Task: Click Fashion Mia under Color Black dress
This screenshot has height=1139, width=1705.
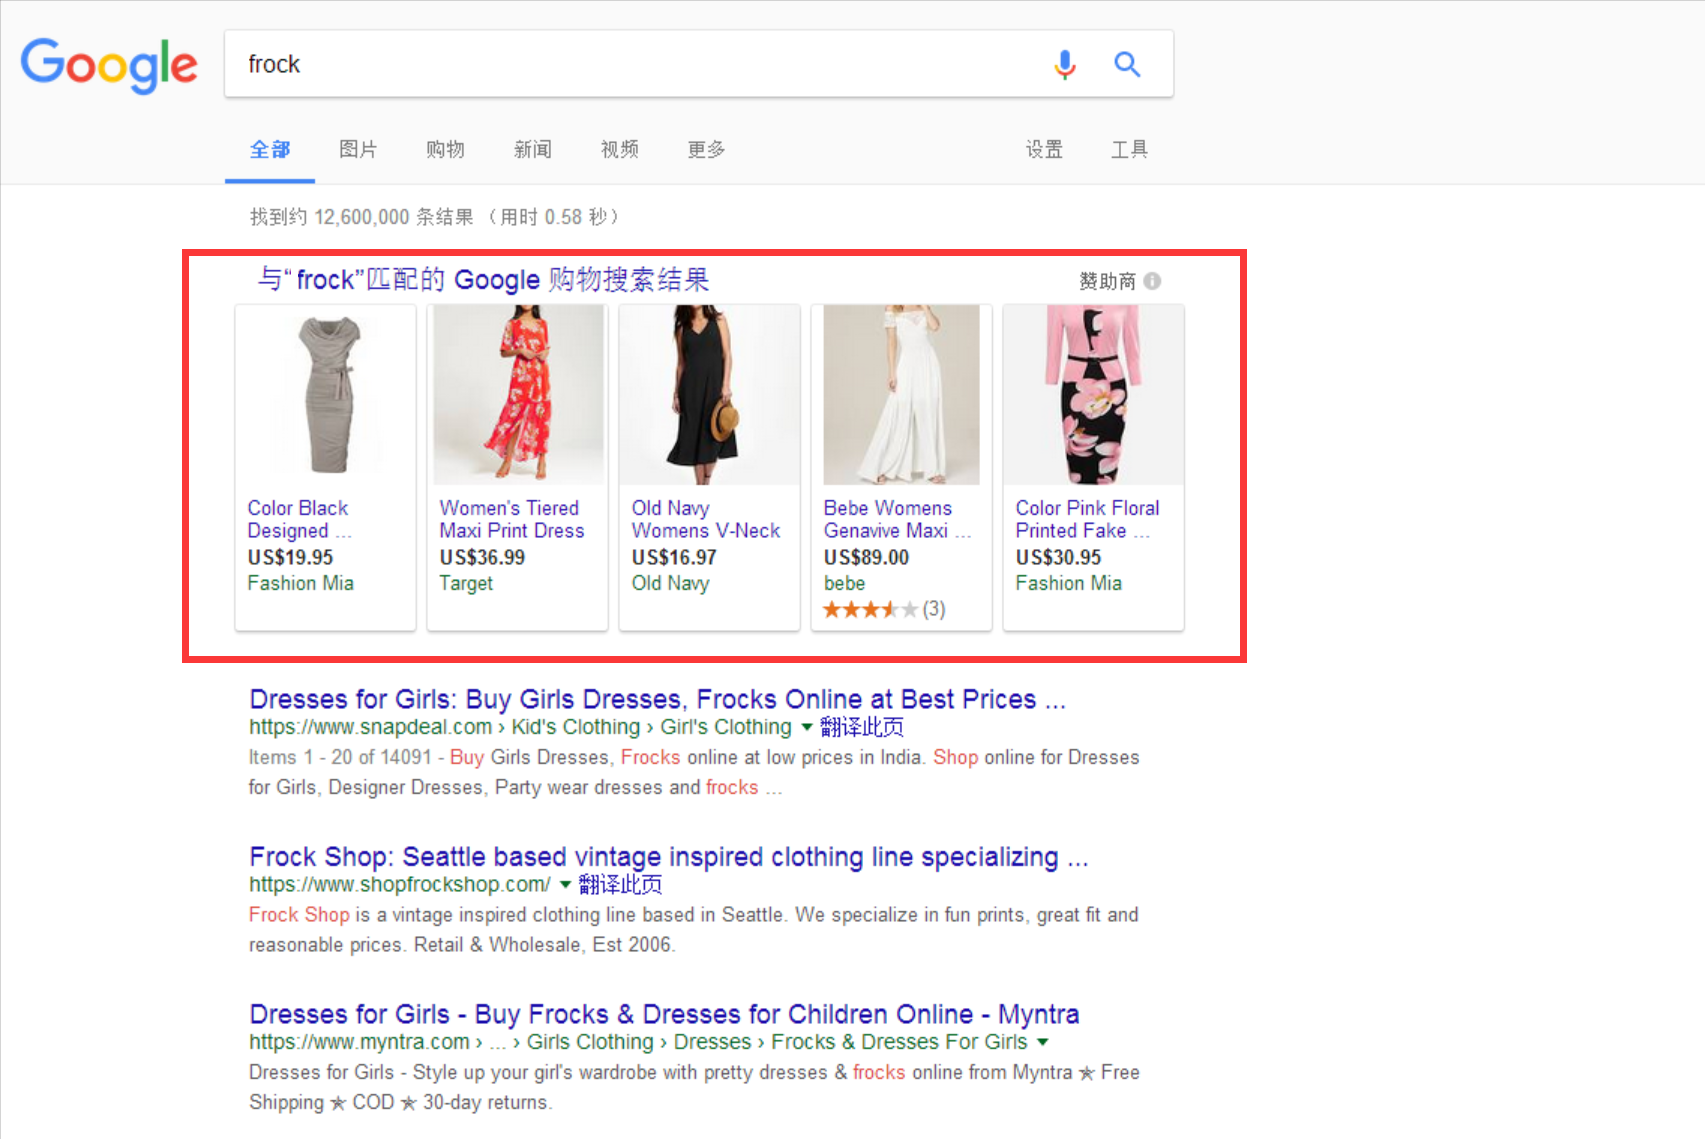Action: (300, 583)
